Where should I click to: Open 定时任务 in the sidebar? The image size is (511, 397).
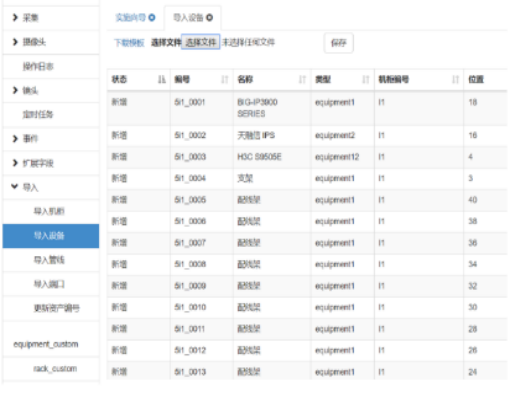(x=38, y=115)
